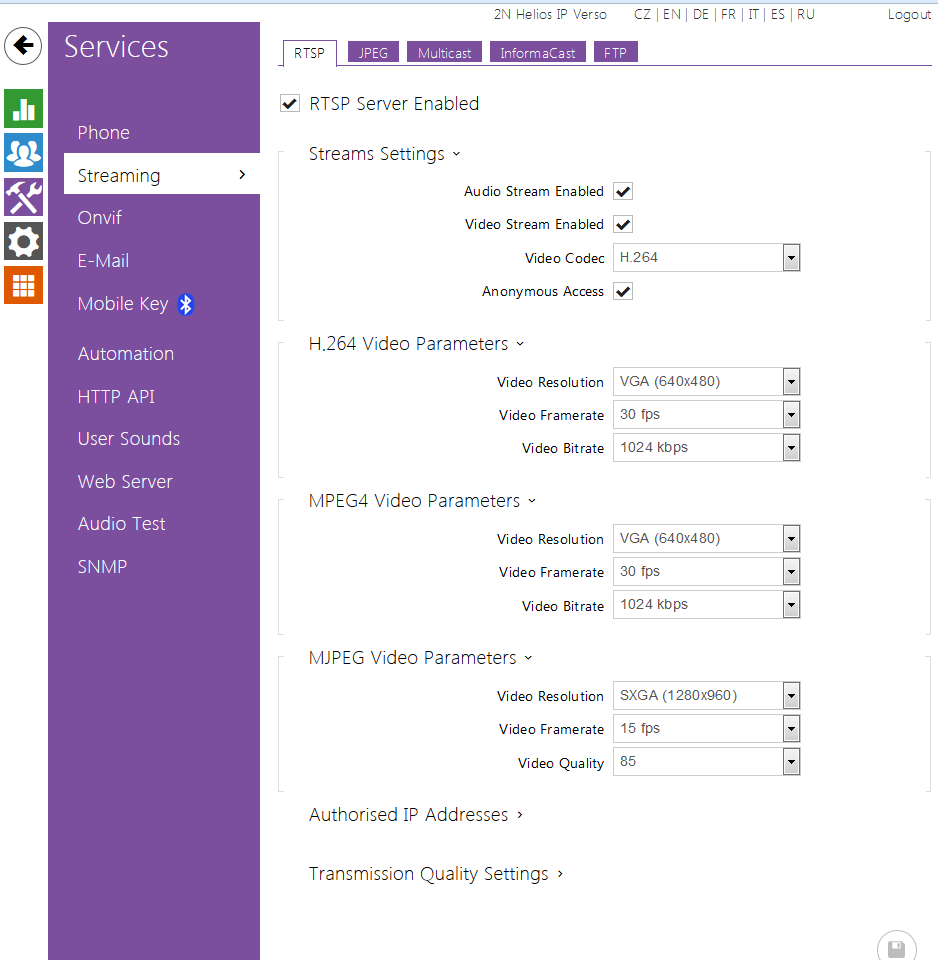The height and width of the screenshot is (960, 938).
Task: Click the orange grid icon
Action: coord(23,285)
